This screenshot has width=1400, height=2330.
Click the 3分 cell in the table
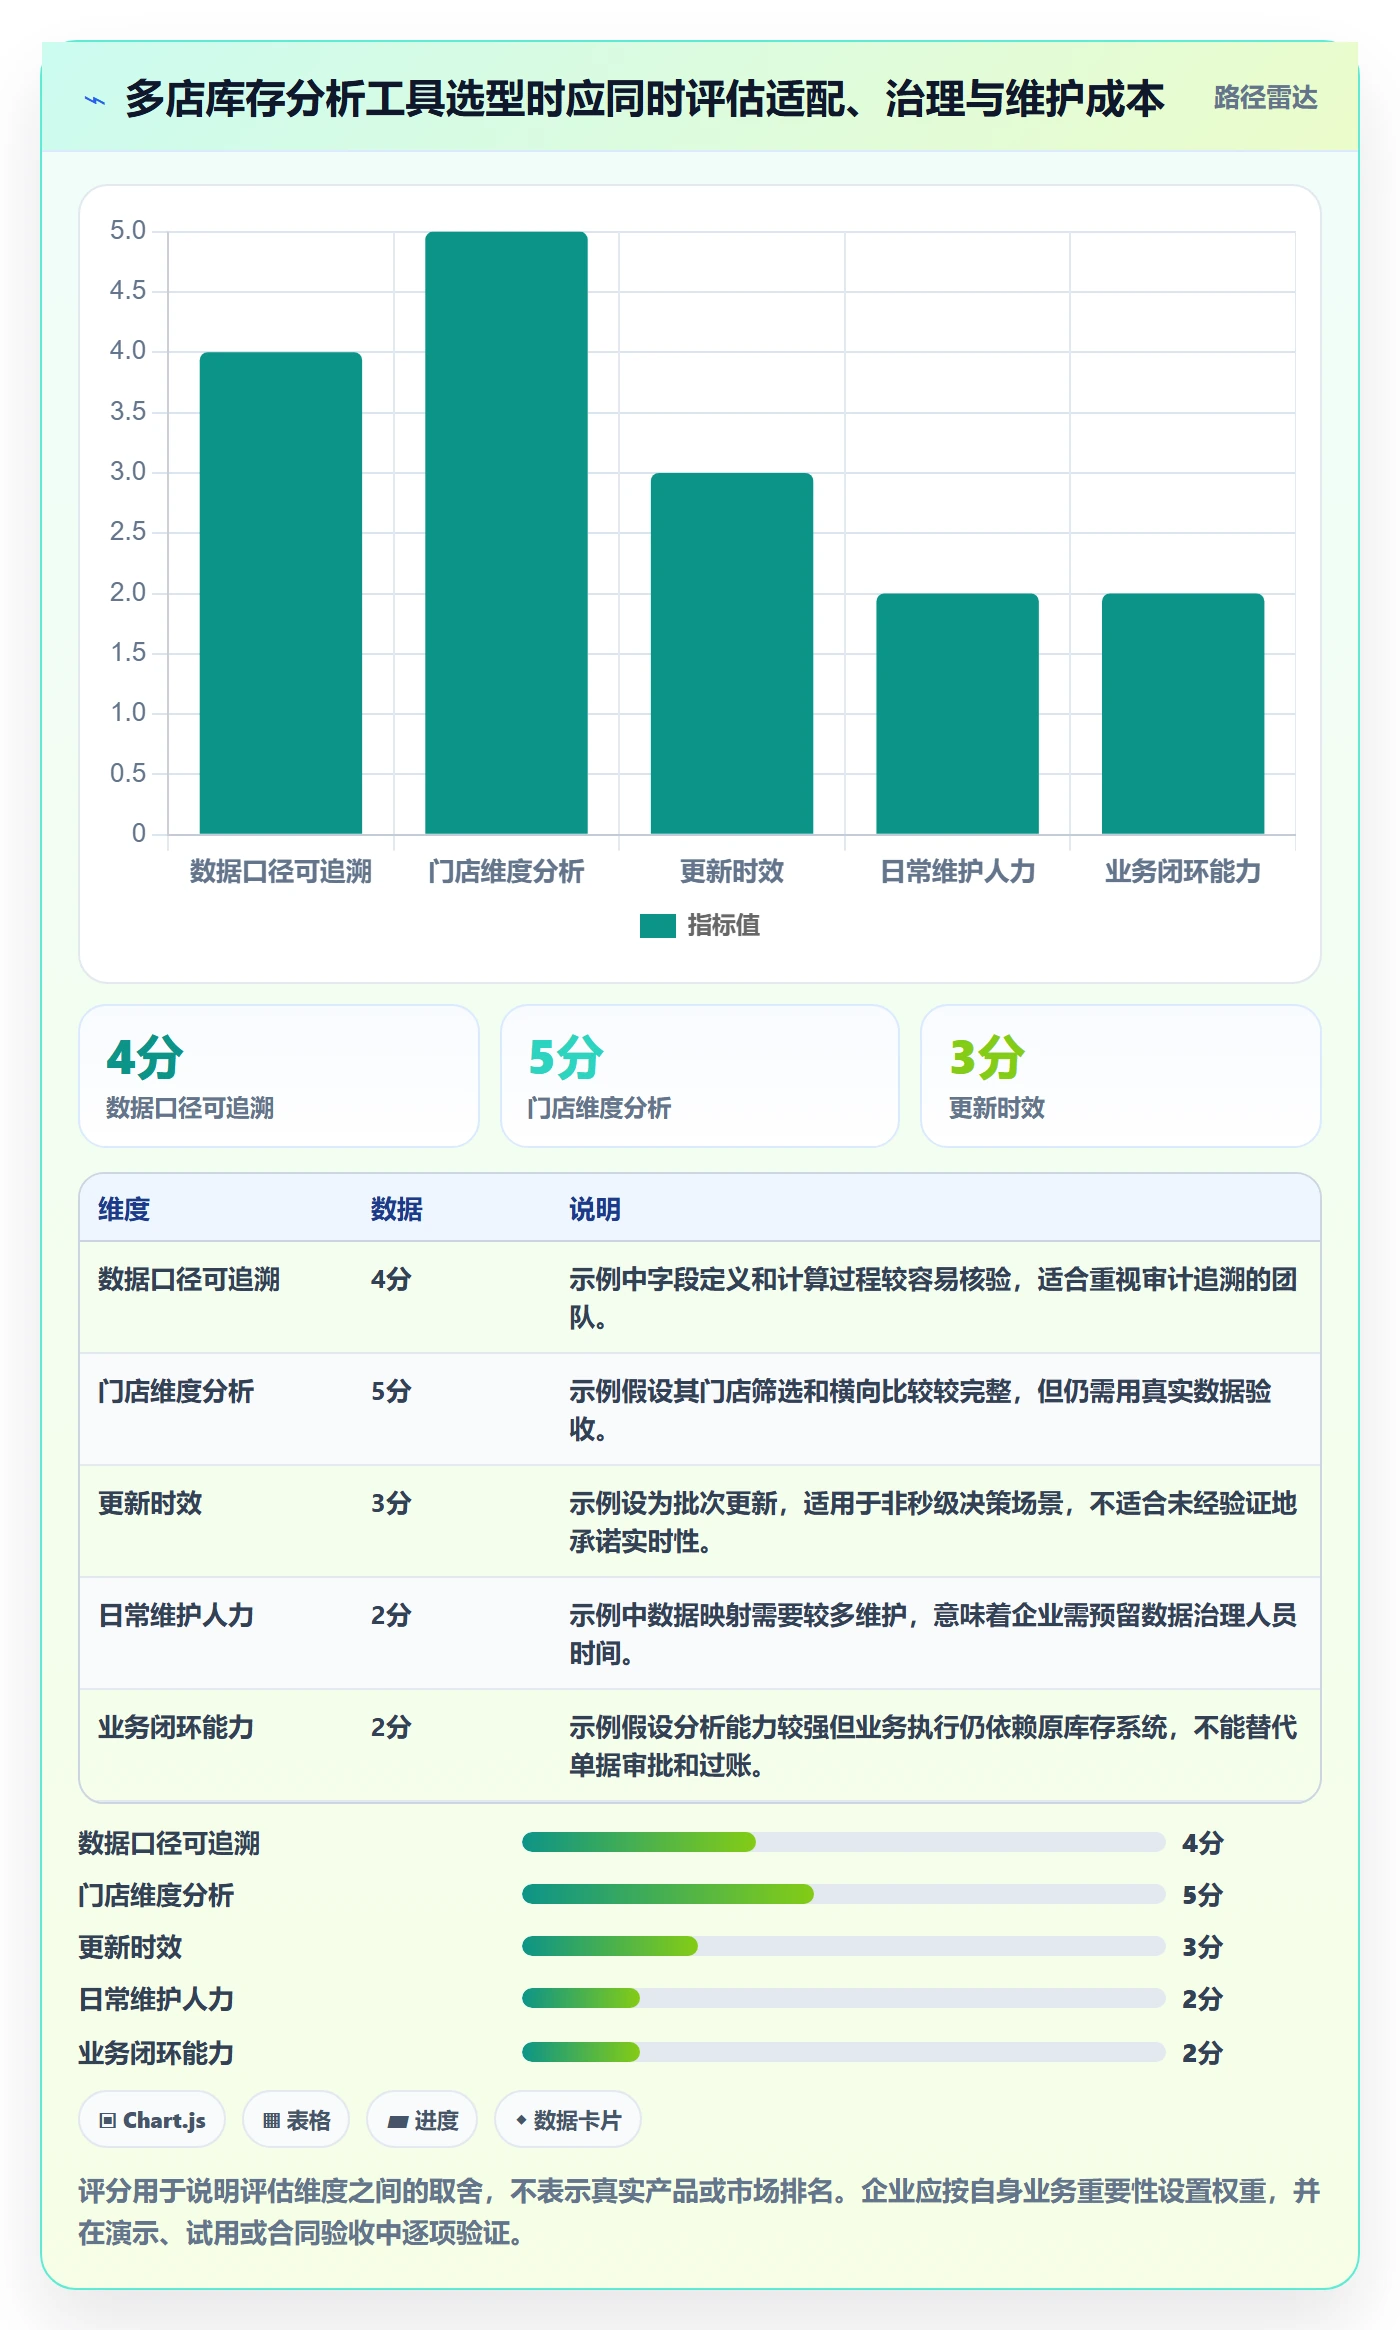coord(391,1503)
